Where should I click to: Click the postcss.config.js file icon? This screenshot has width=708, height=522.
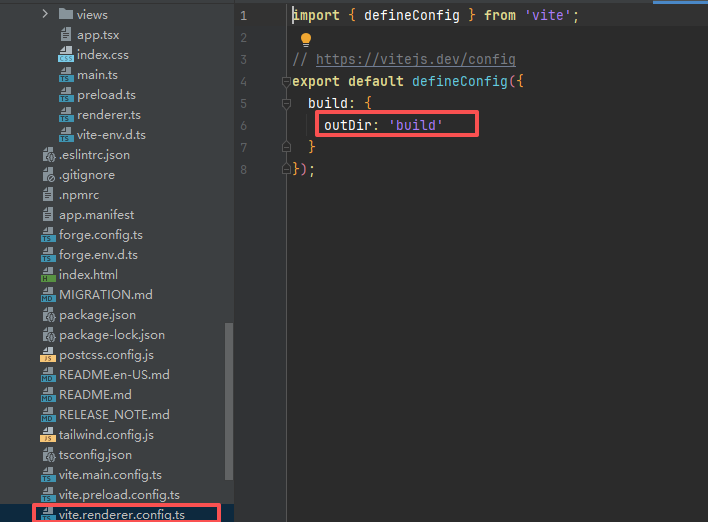coord(48,354)
